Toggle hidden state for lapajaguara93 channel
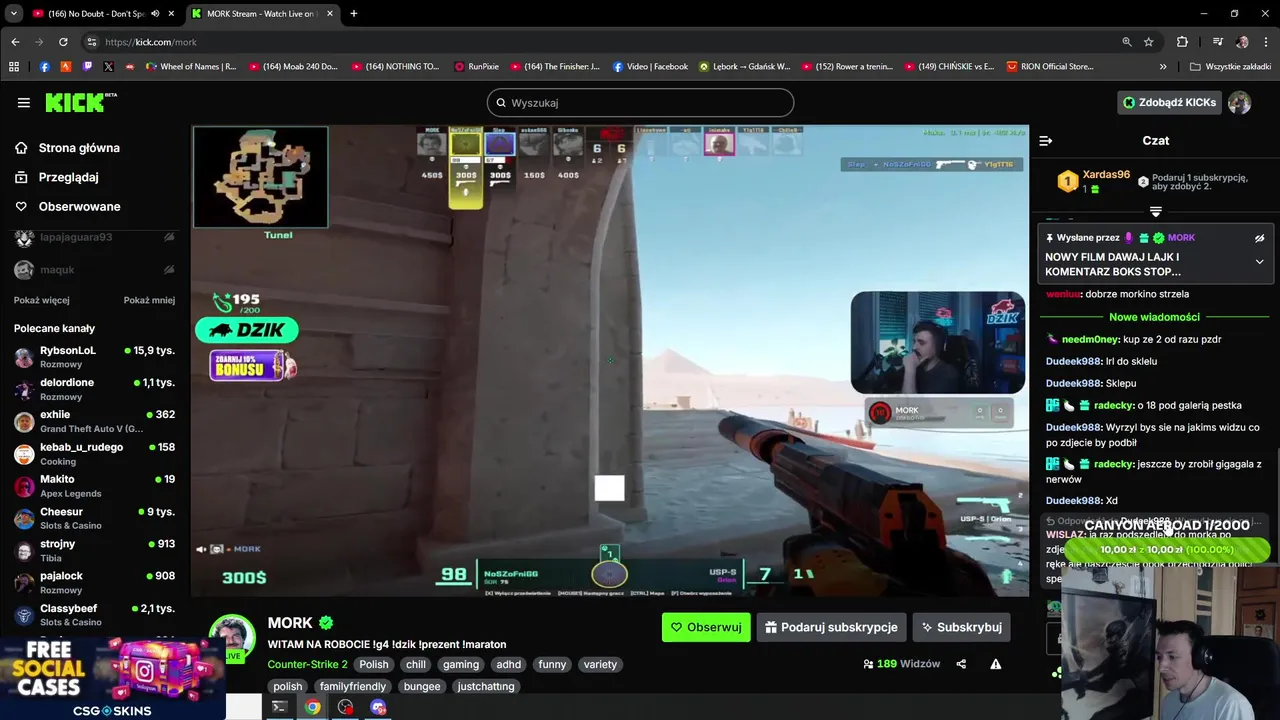 [169, 237]
